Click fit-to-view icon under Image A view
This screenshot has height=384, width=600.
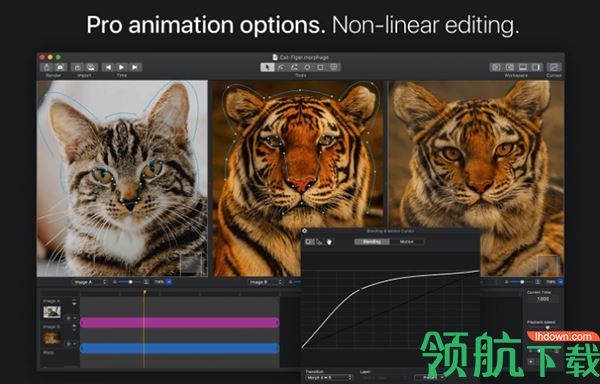[x=146, y=282]
